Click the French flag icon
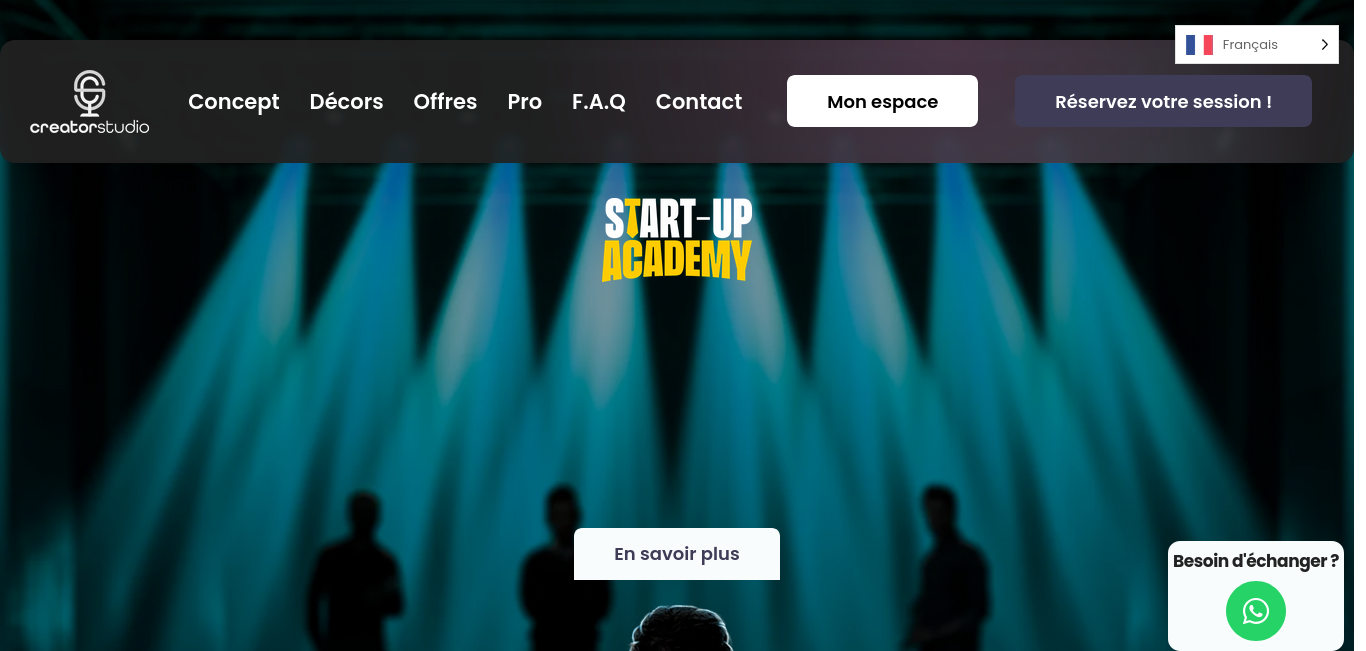 click(x=1199, y=45)
